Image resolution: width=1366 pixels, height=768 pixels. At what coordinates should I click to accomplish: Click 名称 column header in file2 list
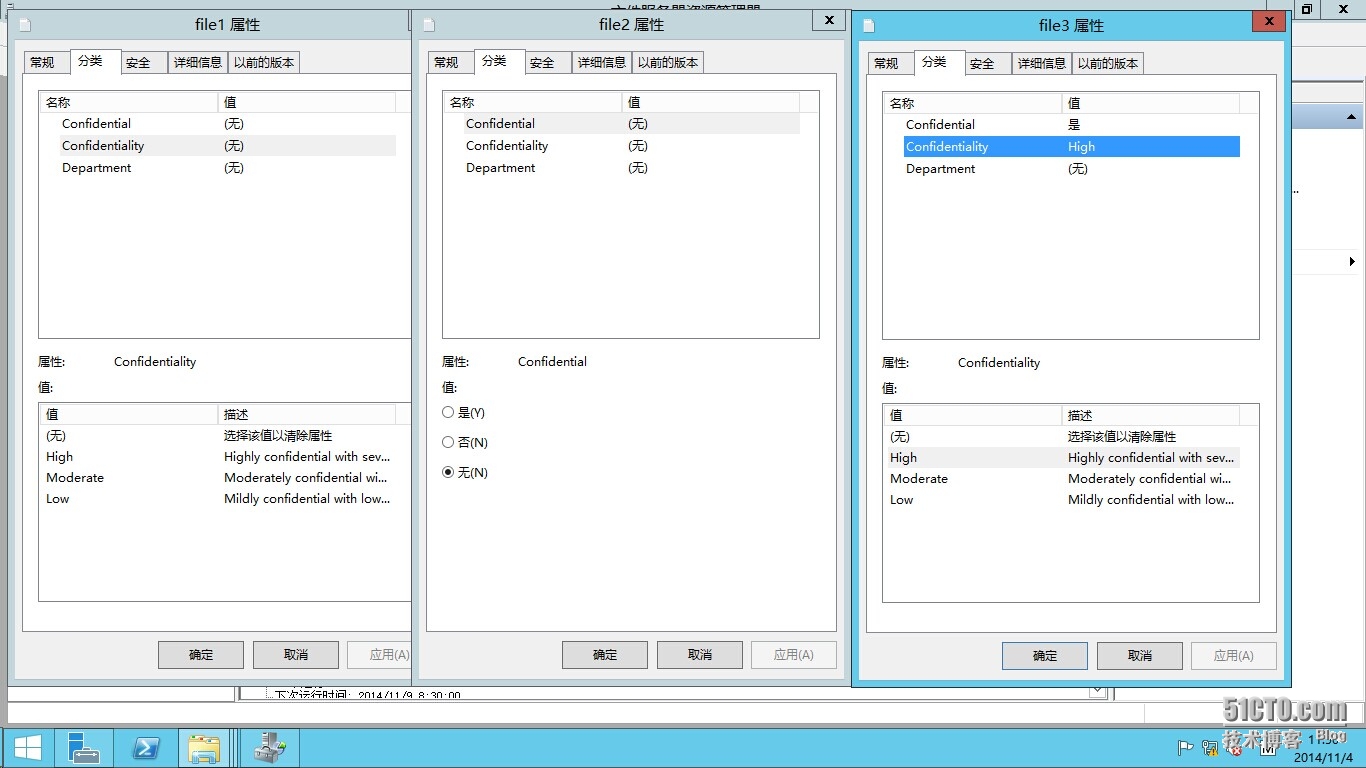(x=532, y=102)
